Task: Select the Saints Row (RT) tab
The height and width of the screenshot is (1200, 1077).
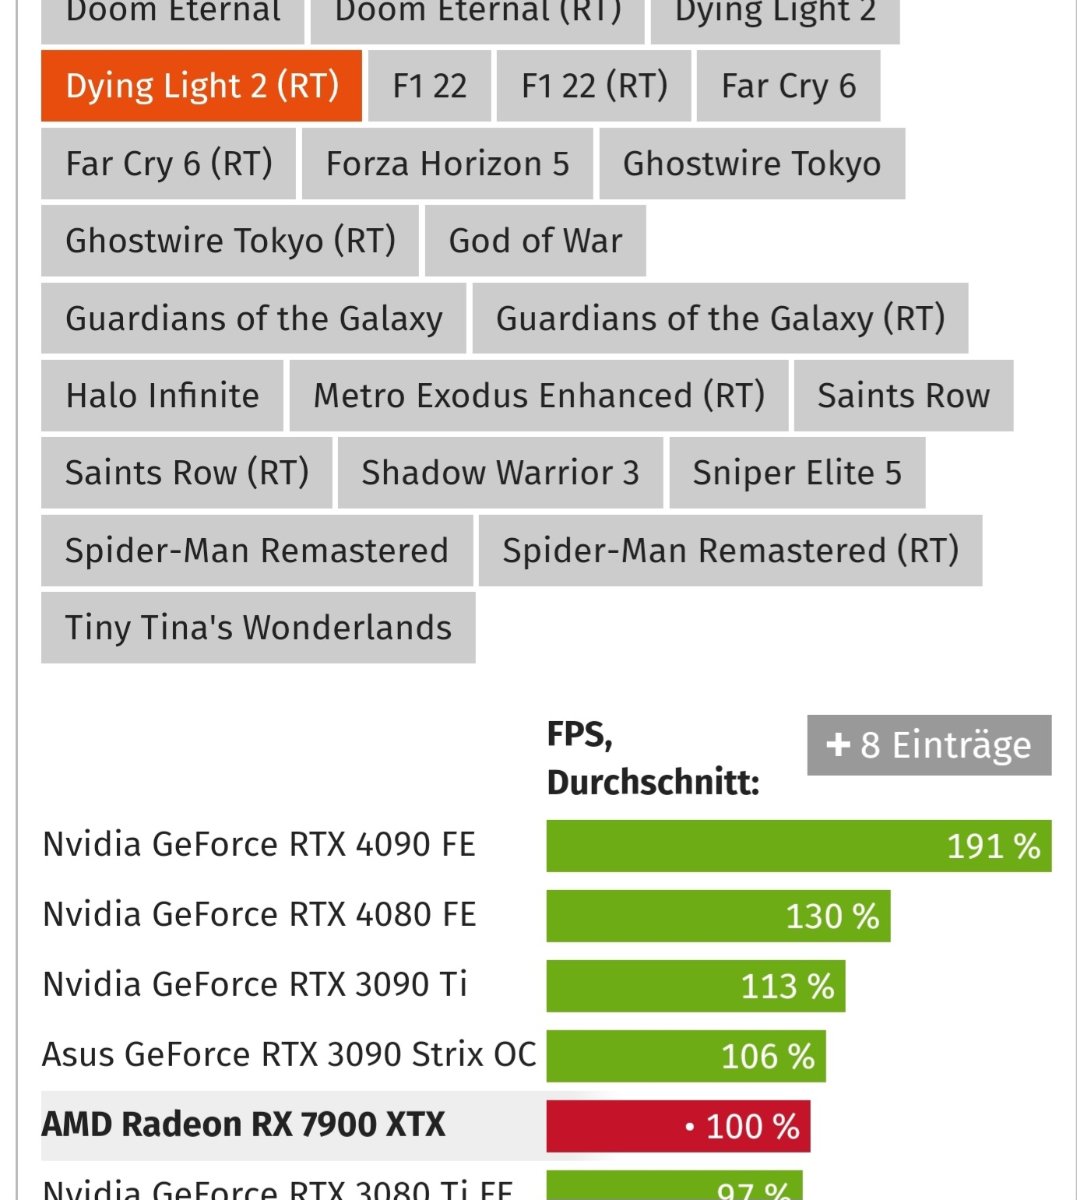Action: tap(186, 473)
